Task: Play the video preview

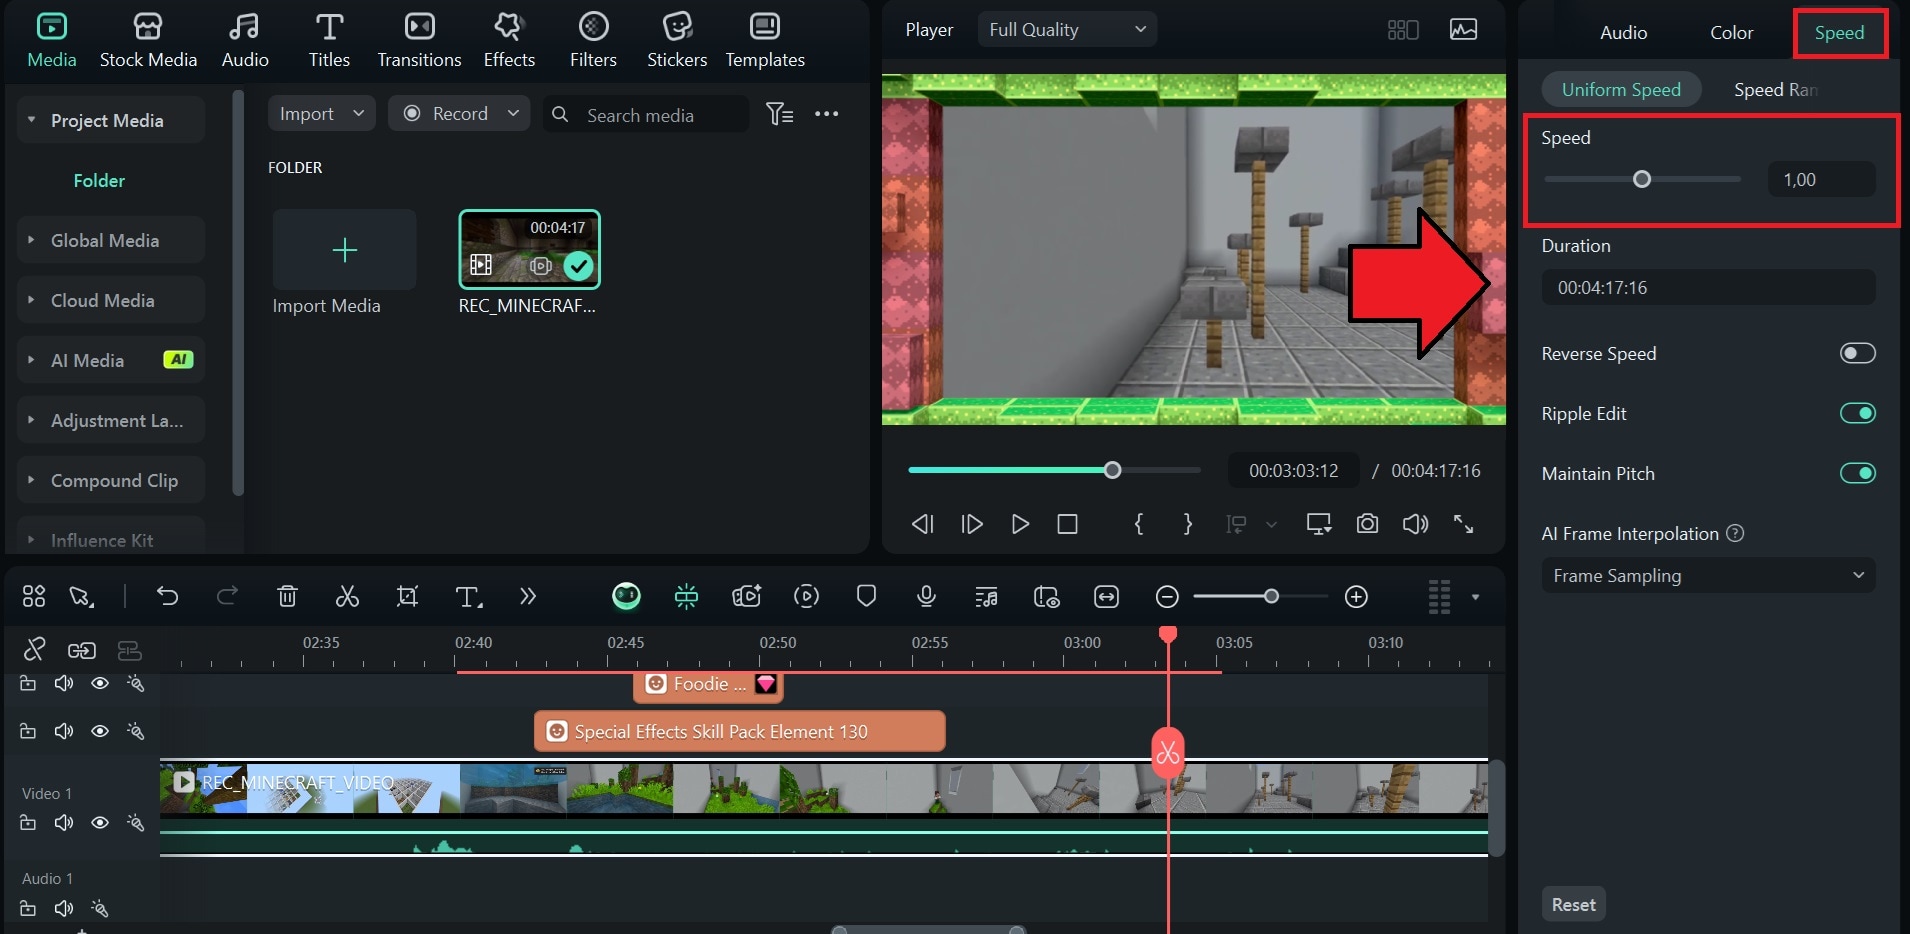Action: 1020,524
